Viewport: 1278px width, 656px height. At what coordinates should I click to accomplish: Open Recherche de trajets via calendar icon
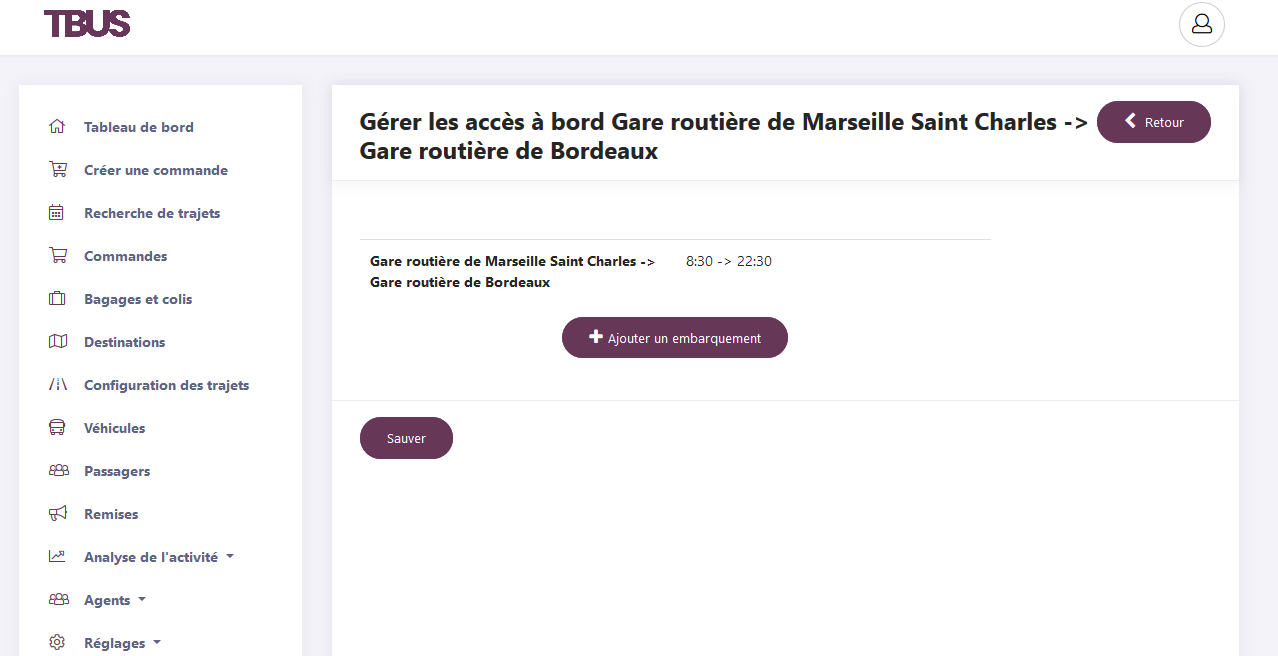[x=57, y=212]
